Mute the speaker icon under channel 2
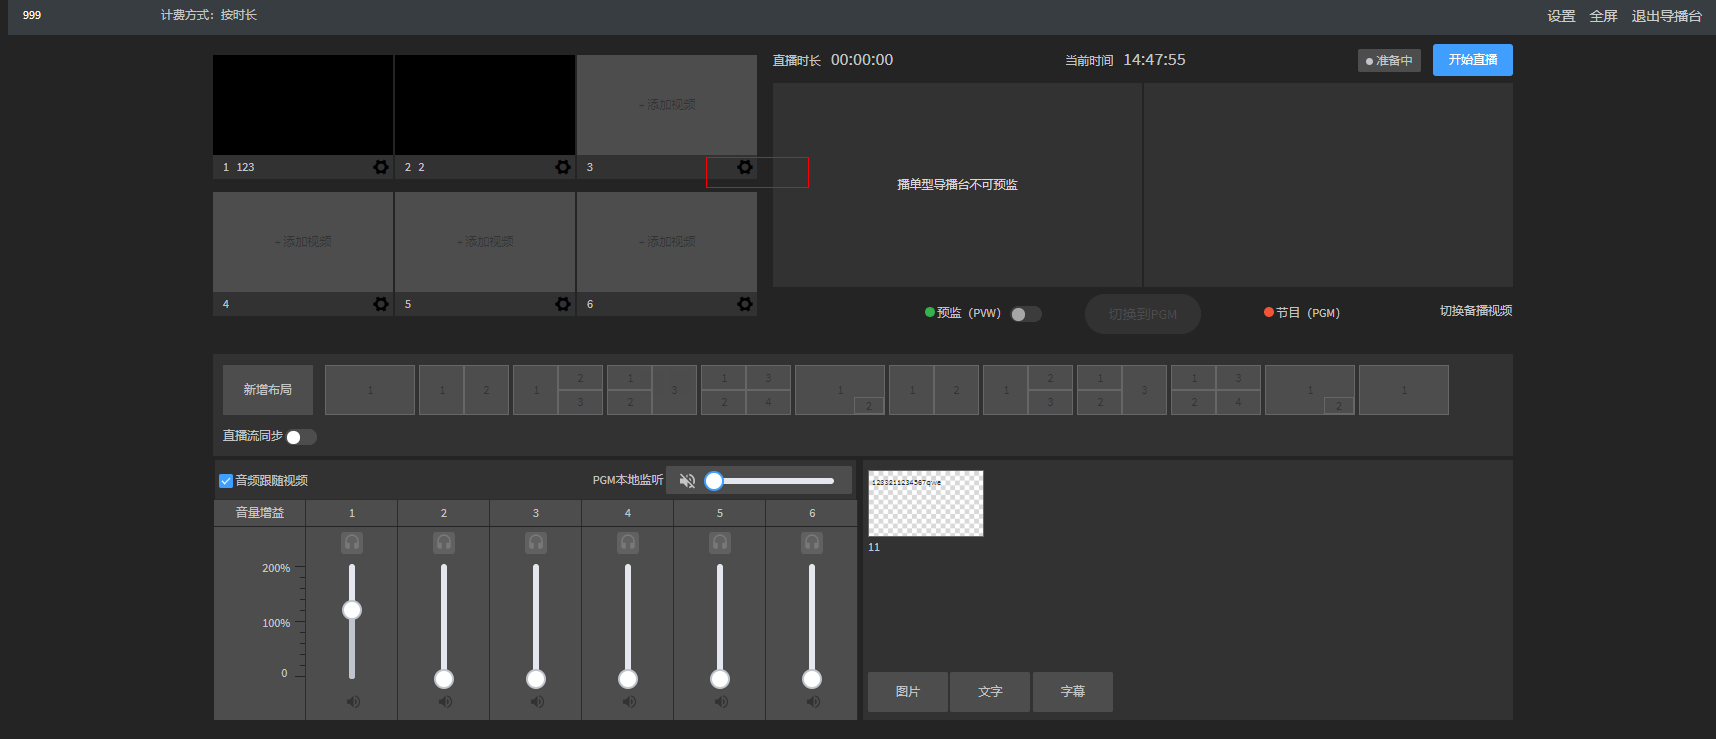This screenshot has height=739, width=1716. 444,702
